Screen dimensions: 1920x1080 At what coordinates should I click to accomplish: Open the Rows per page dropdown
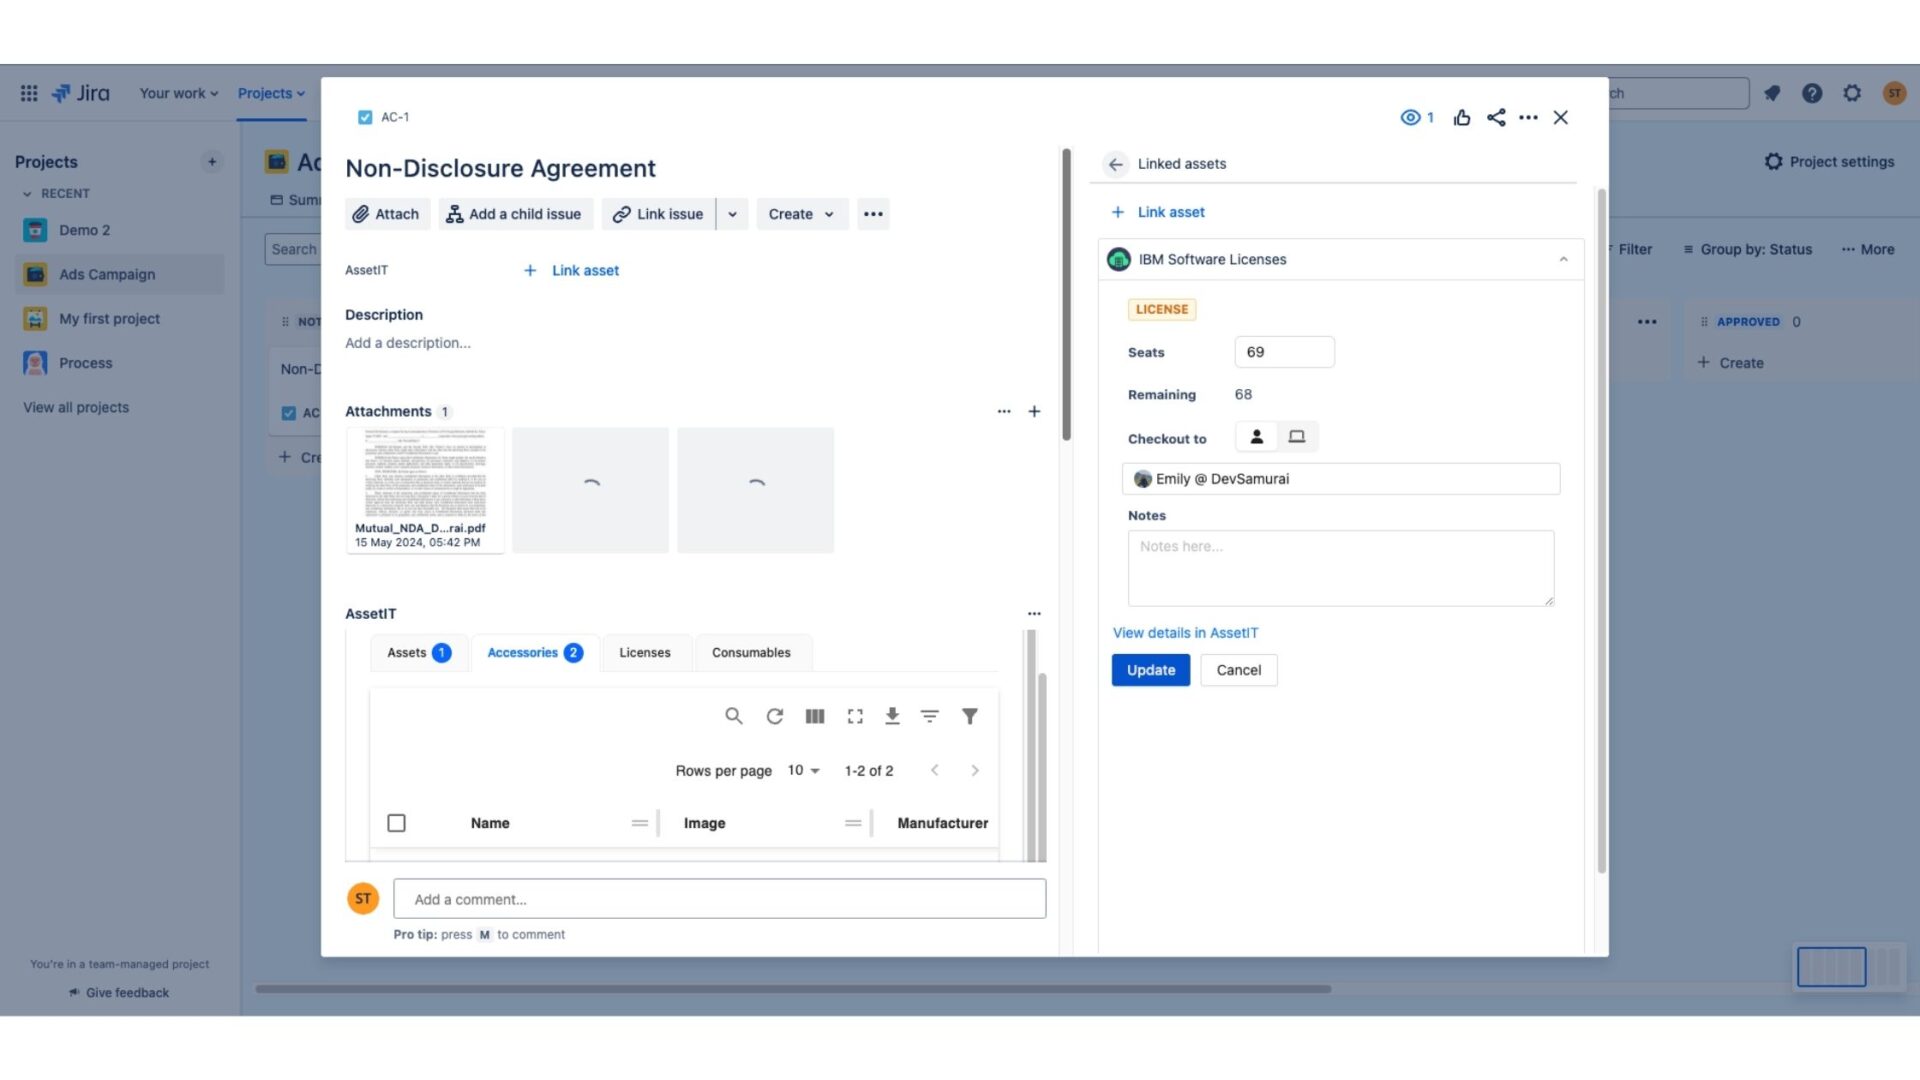coord(802,770)
